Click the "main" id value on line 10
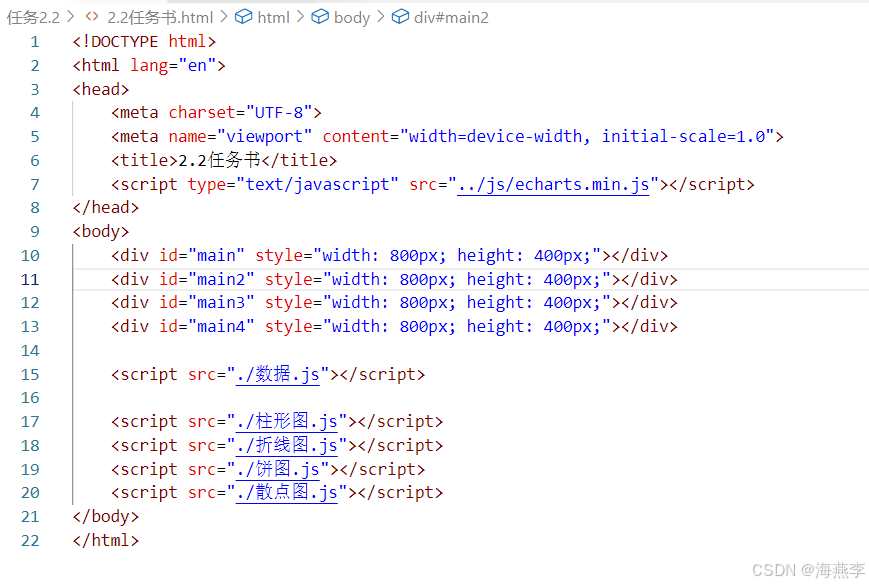 217,255
